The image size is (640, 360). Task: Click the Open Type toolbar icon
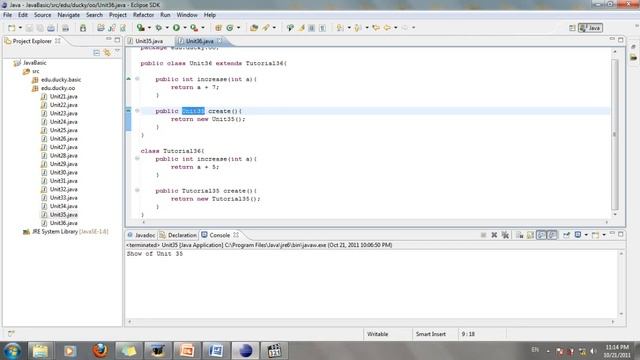point(254,28)
